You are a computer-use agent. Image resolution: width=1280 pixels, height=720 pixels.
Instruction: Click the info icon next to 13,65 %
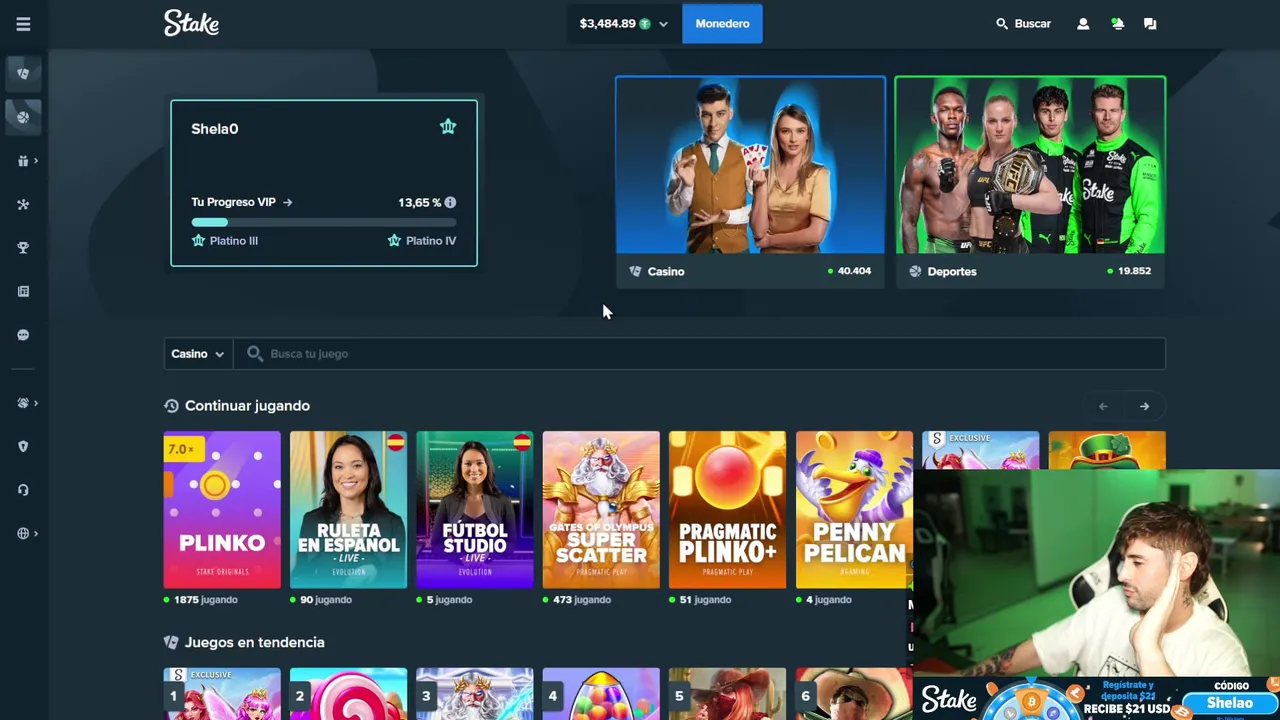[x=450, y=202]
